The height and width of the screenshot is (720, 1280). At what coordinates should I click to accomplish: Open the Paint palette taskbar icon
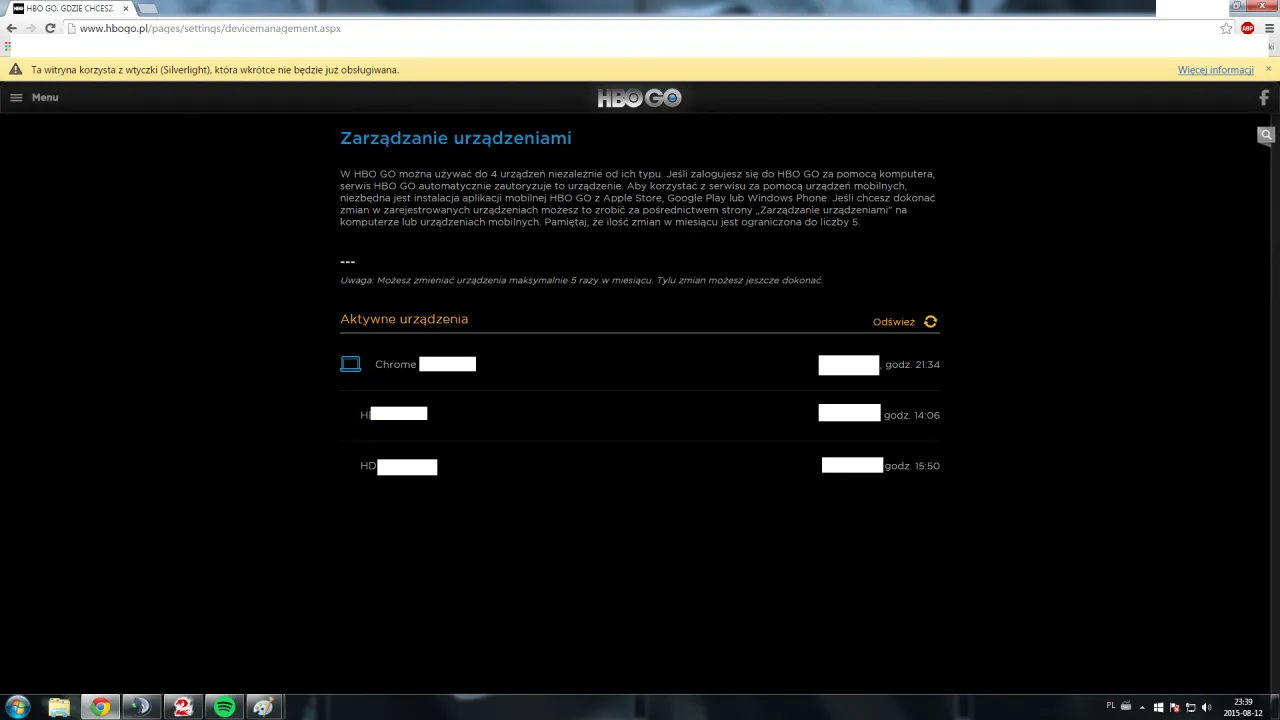pyautogui.click(x=263, y=707)
